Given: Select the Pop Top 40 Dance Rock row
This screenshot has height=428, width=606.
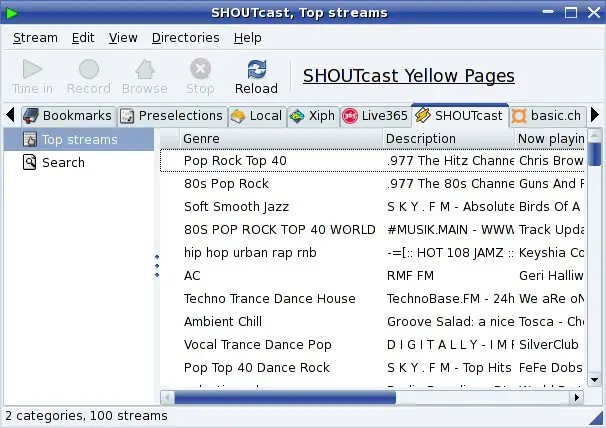Looking at the screenshot, I should click(x=372, y=367).
